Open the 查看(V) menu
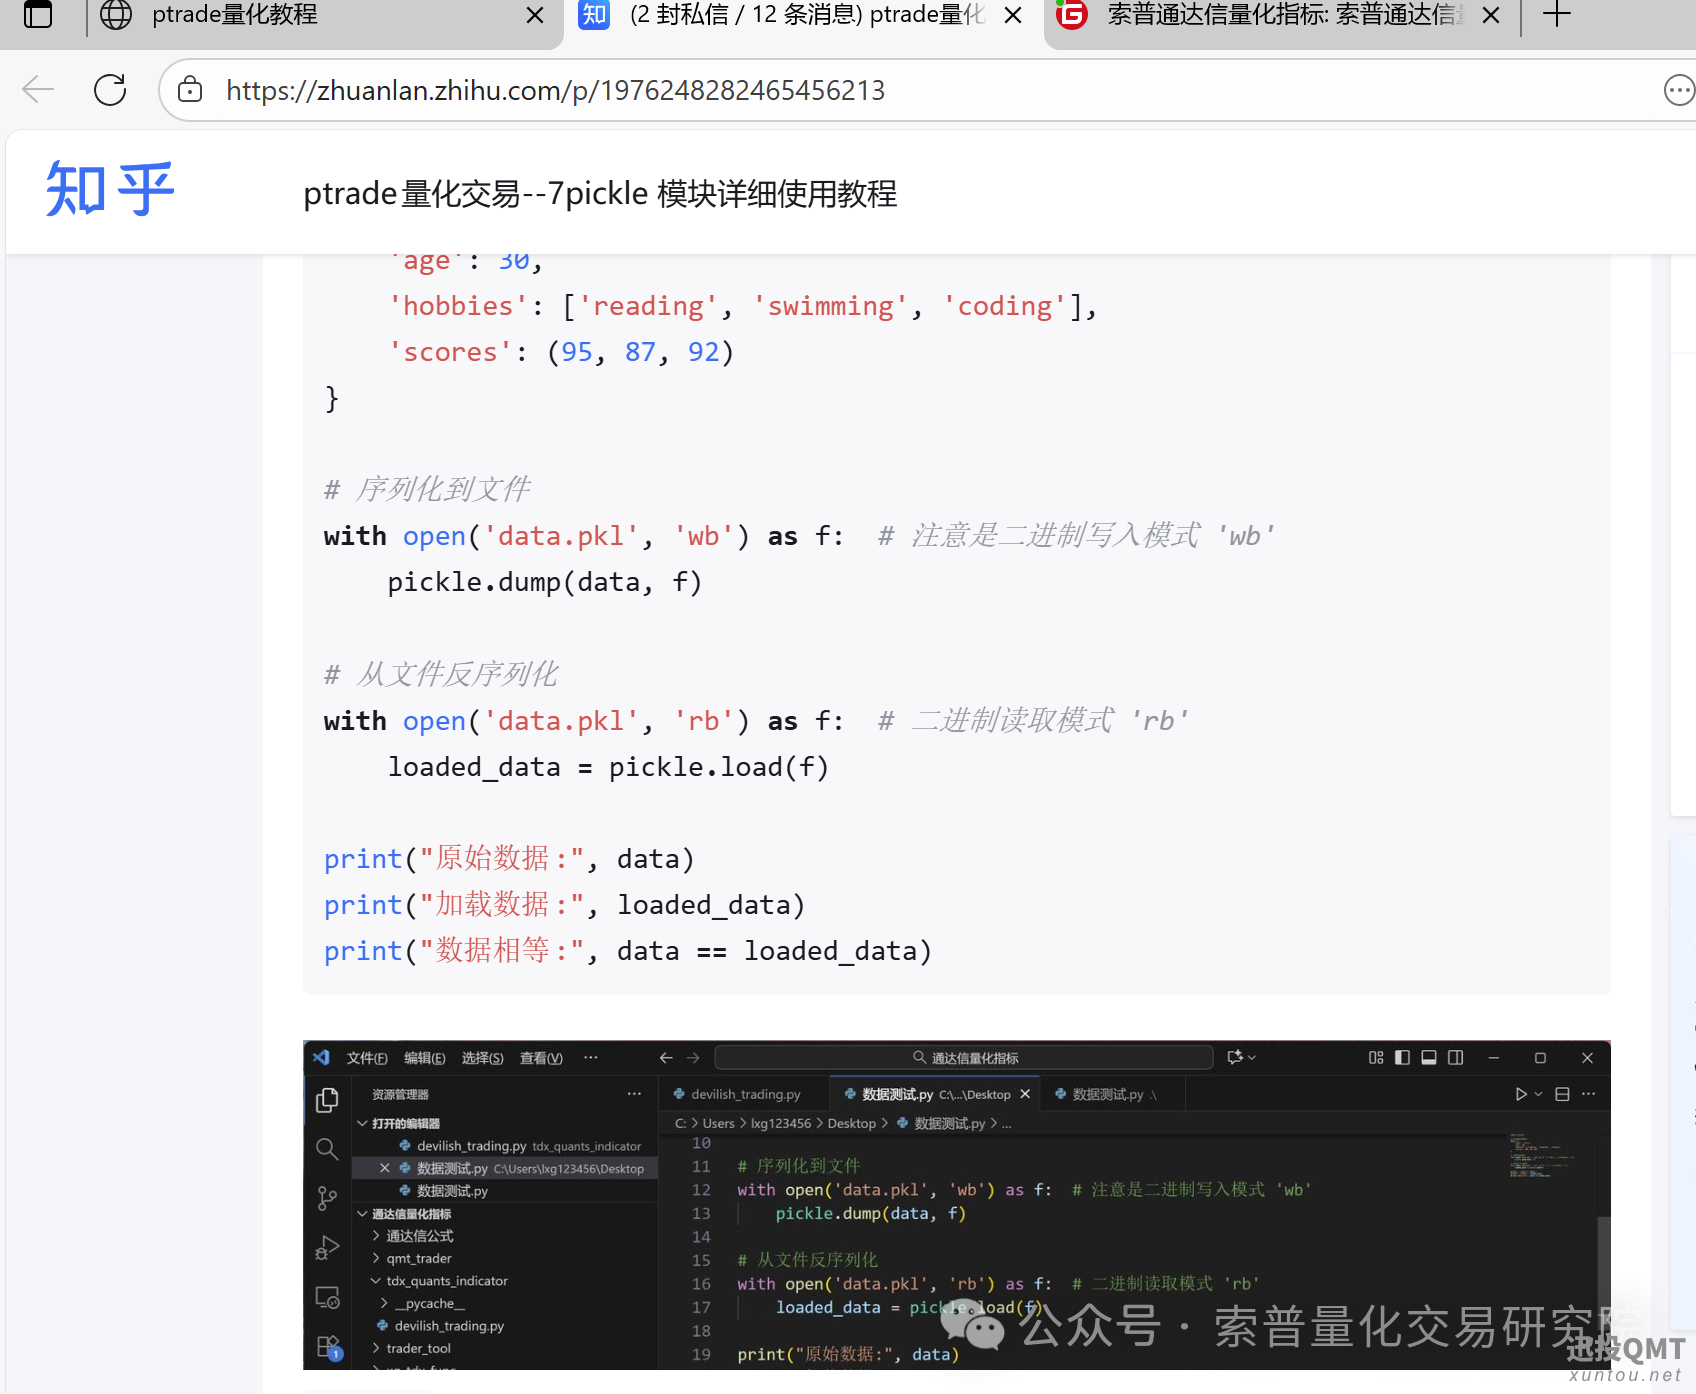Image resolution: width=1696 pixels, height=1394 pixels. tap(540, 1058)
